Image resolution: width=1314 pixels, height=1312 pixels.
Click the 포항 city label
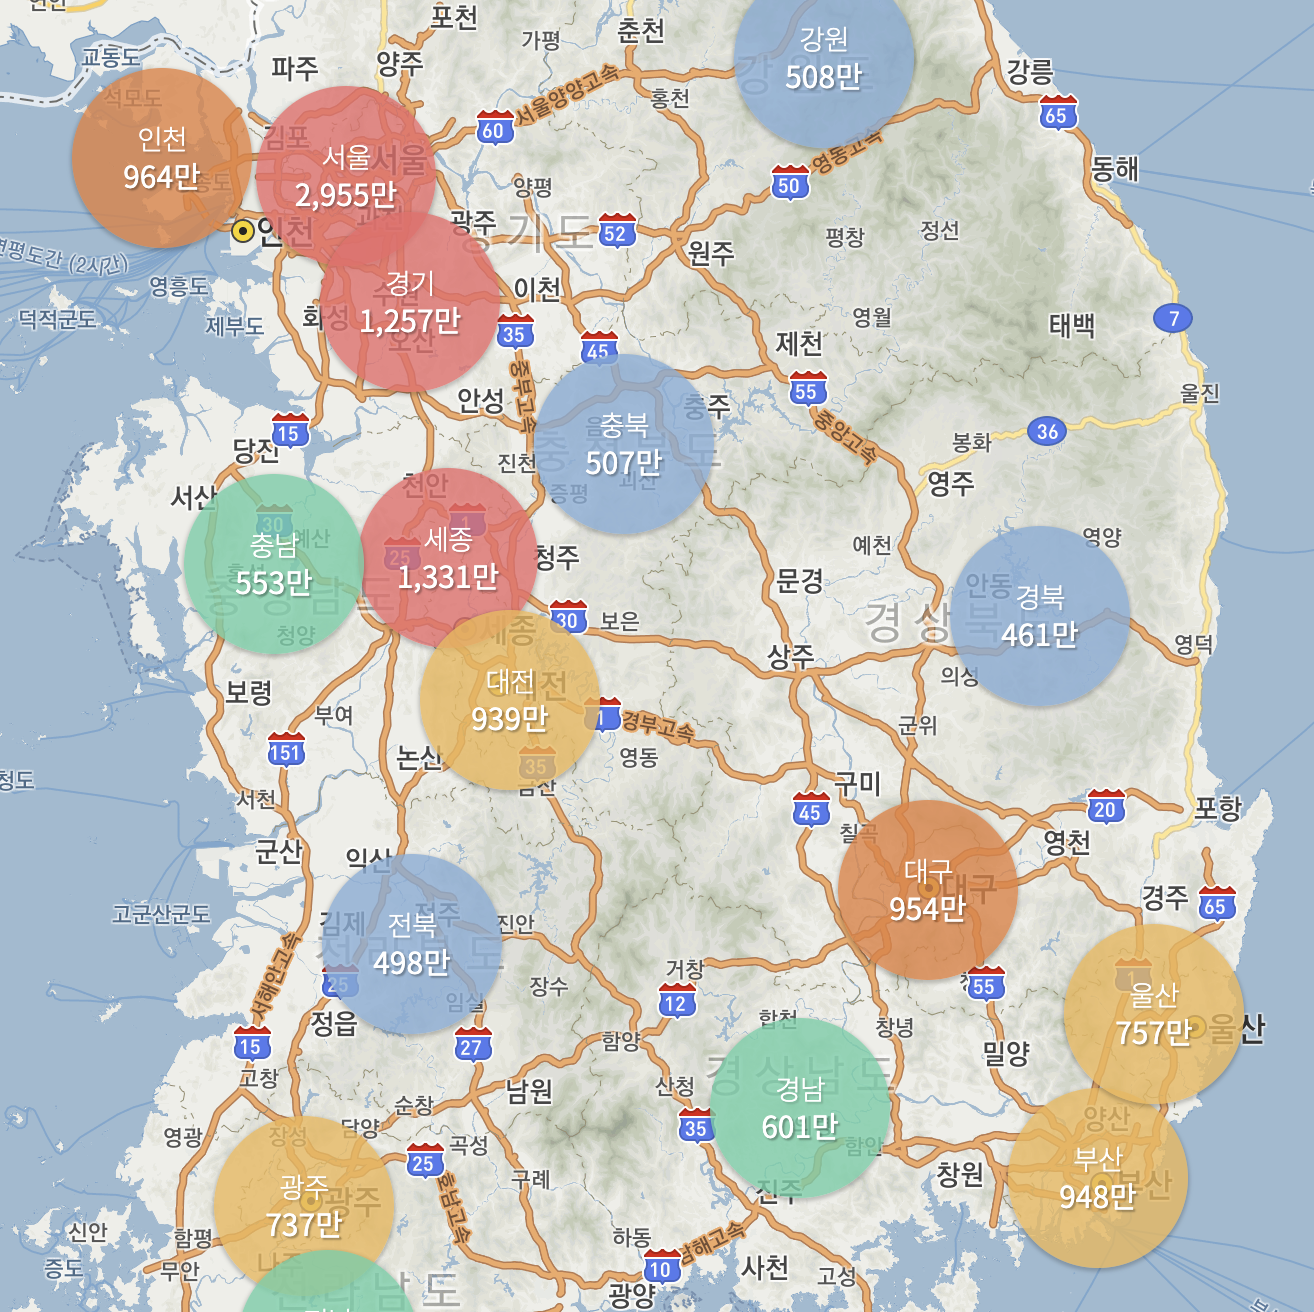1219,808
